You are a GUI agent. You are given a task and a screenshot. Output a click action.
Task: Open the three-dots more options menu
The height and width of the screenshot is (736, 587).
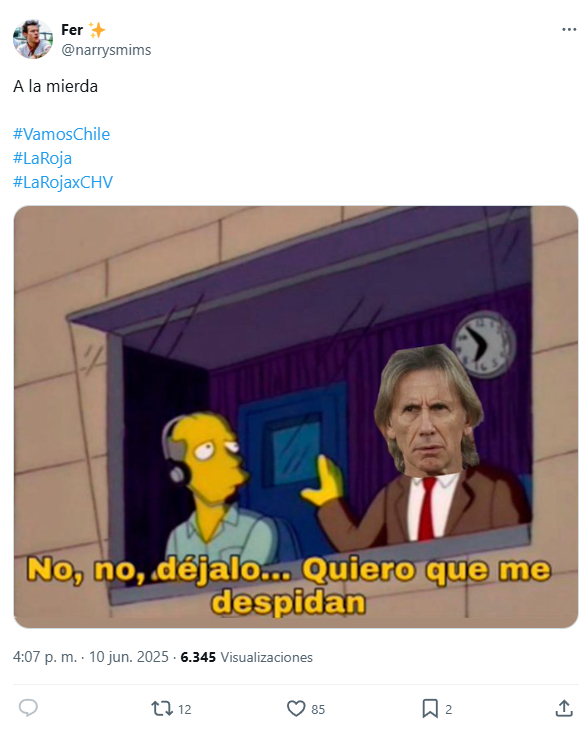[x=569, y=29]
